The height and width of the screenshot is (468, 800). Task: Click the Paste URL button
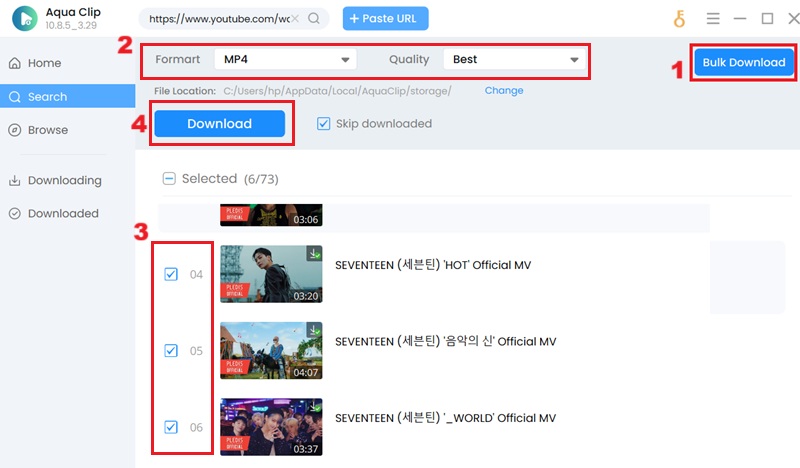click(x=385, y=18)
